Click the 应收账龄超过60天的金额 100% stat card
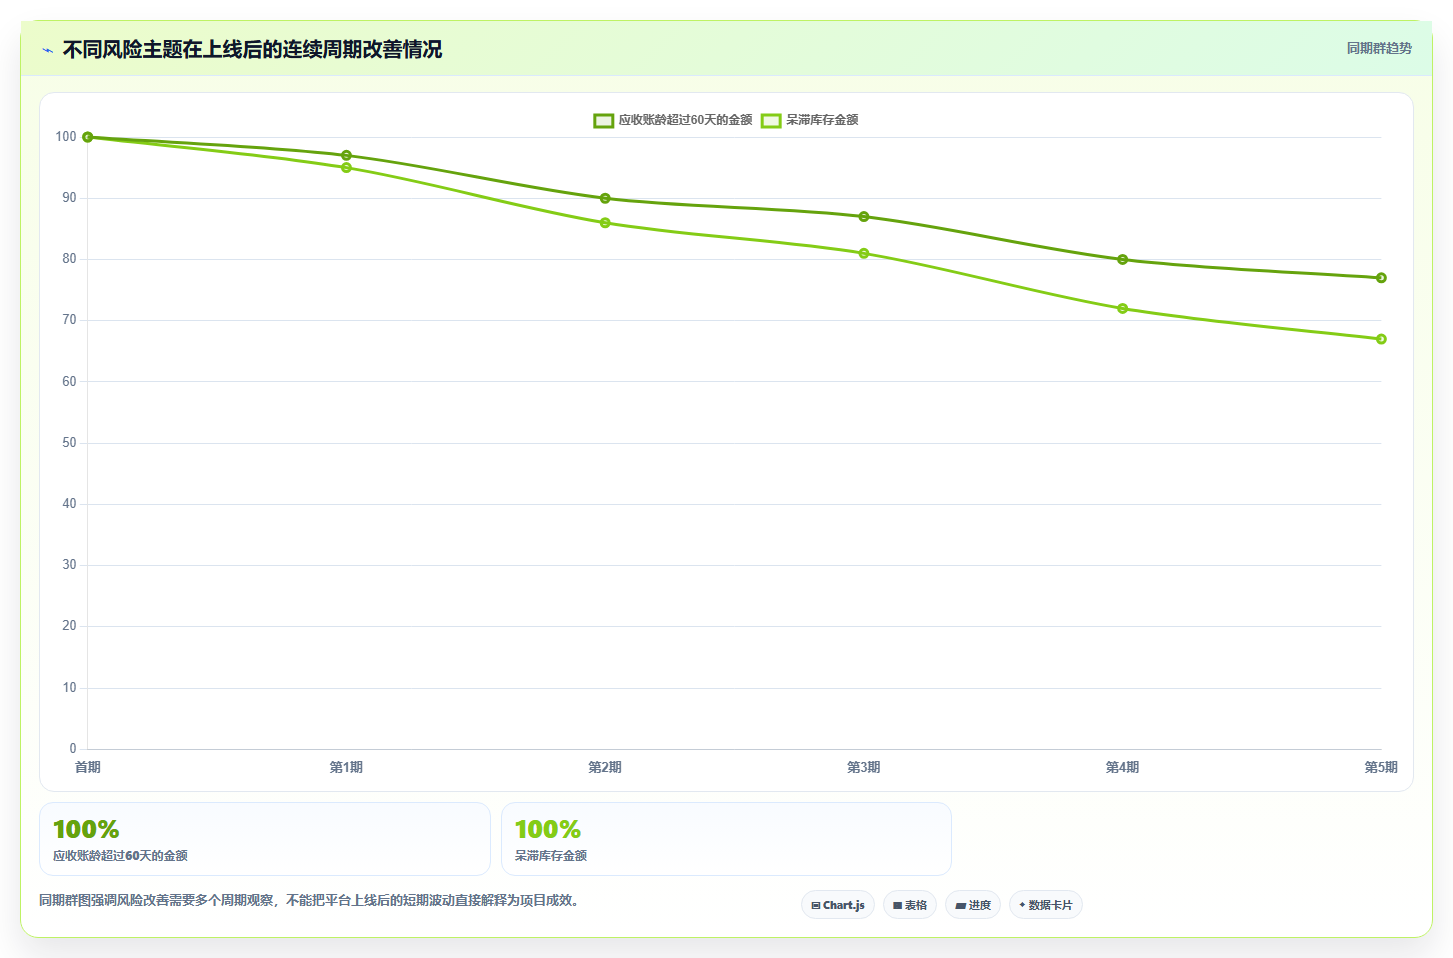 click(265, 839)
